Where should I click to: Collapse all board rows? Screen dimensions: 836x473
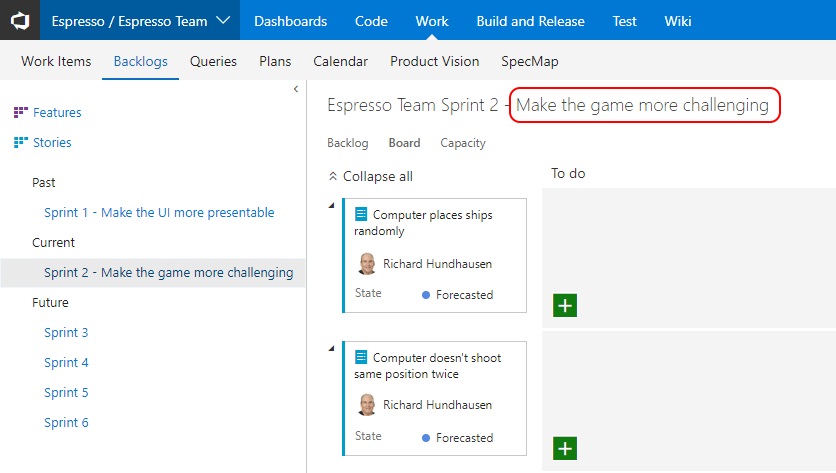[x=370, y=177]
